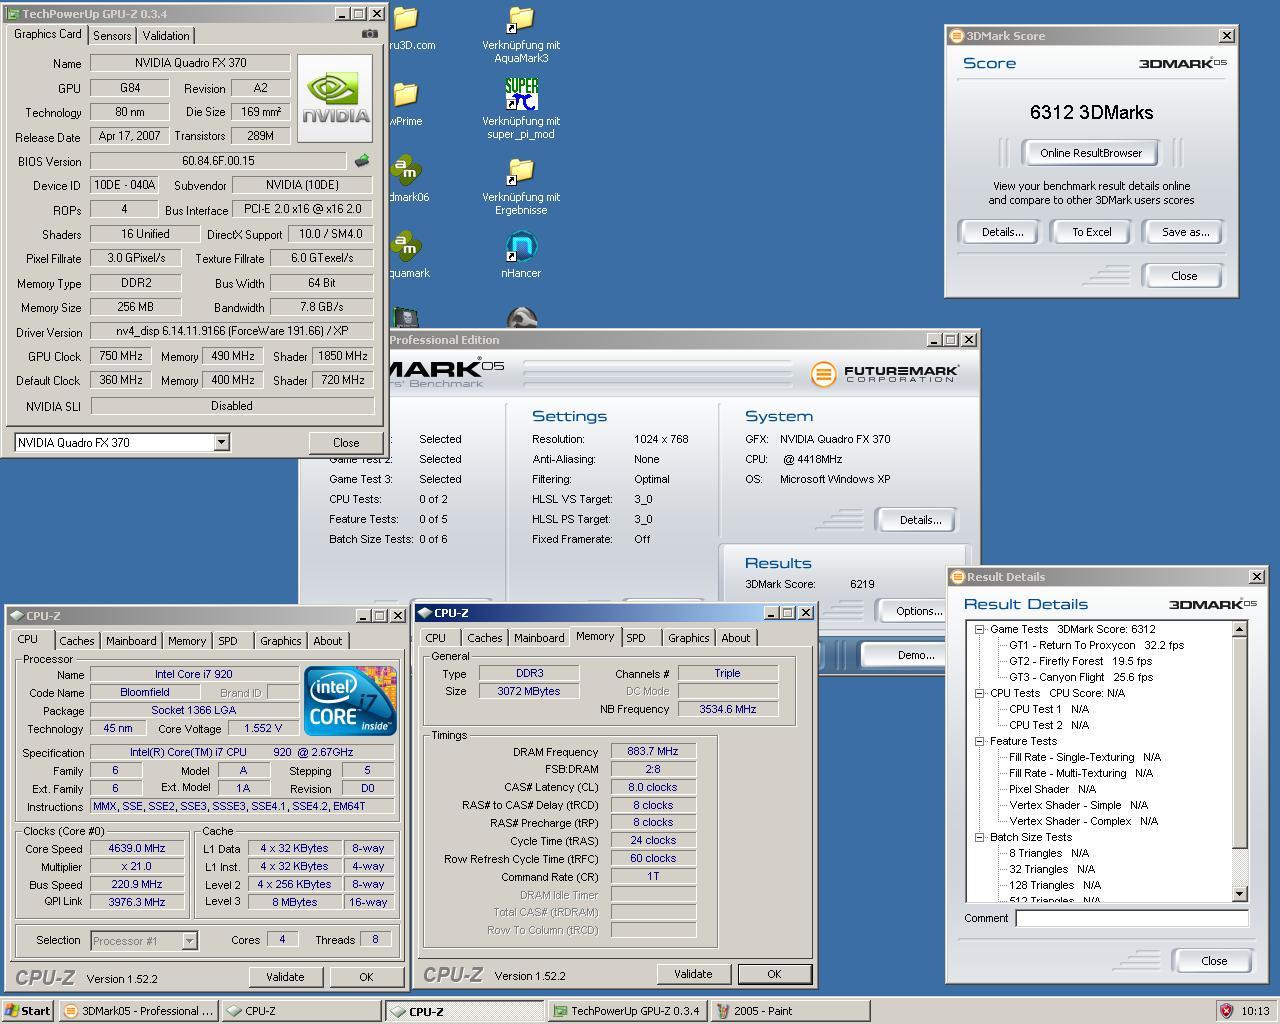1280x1024 pixels.
Task: Open the Ergebnisse shortcut folder
Action: pos(521,171)
